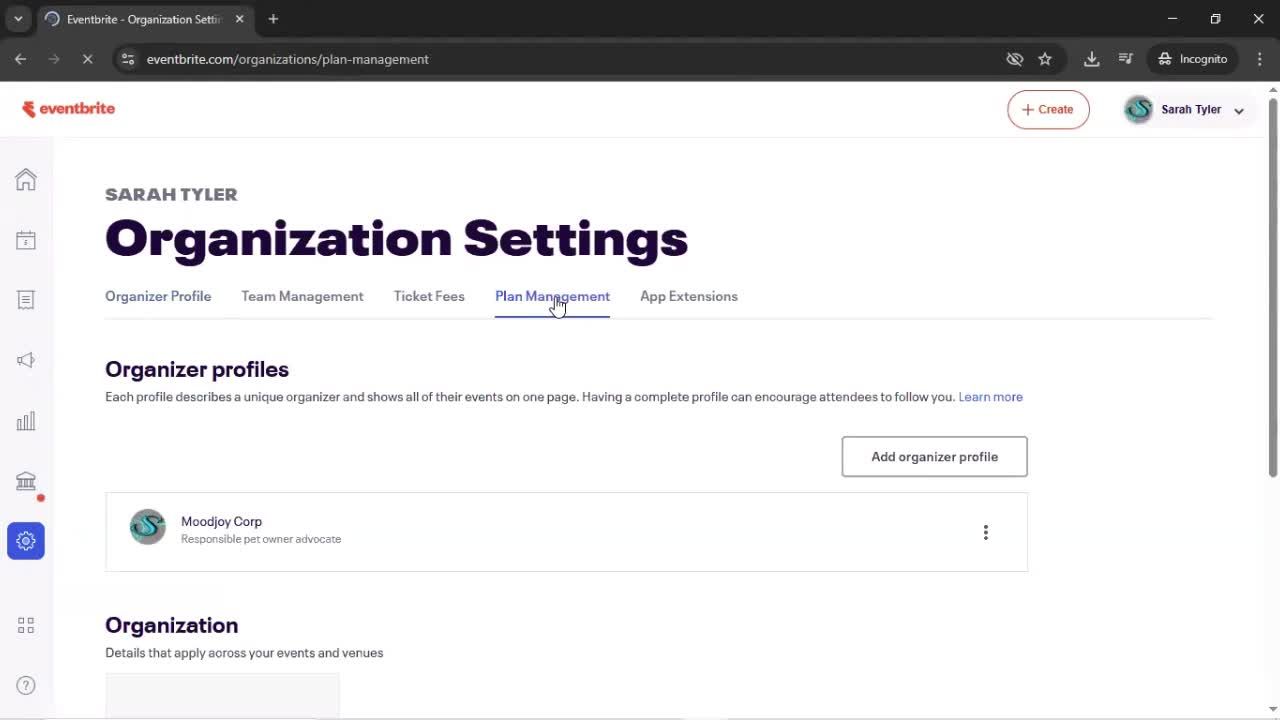Open the Chrome three-dot menu
Screen dimensions: 1280x720
[x=1259, y=59]
